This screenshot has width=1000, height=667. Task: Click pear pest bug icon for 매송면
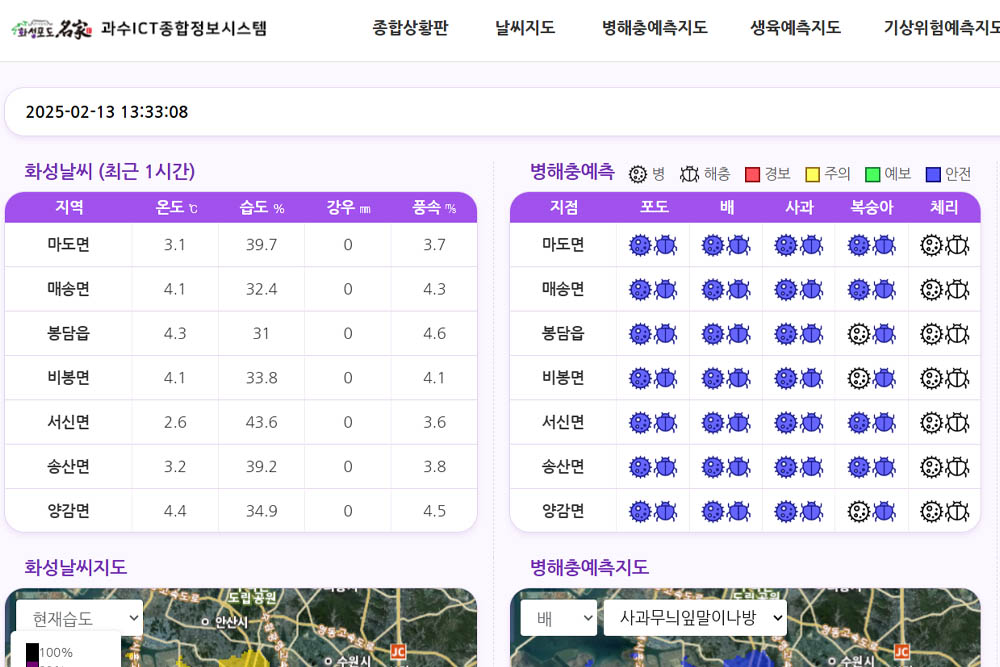coord(739,290)
